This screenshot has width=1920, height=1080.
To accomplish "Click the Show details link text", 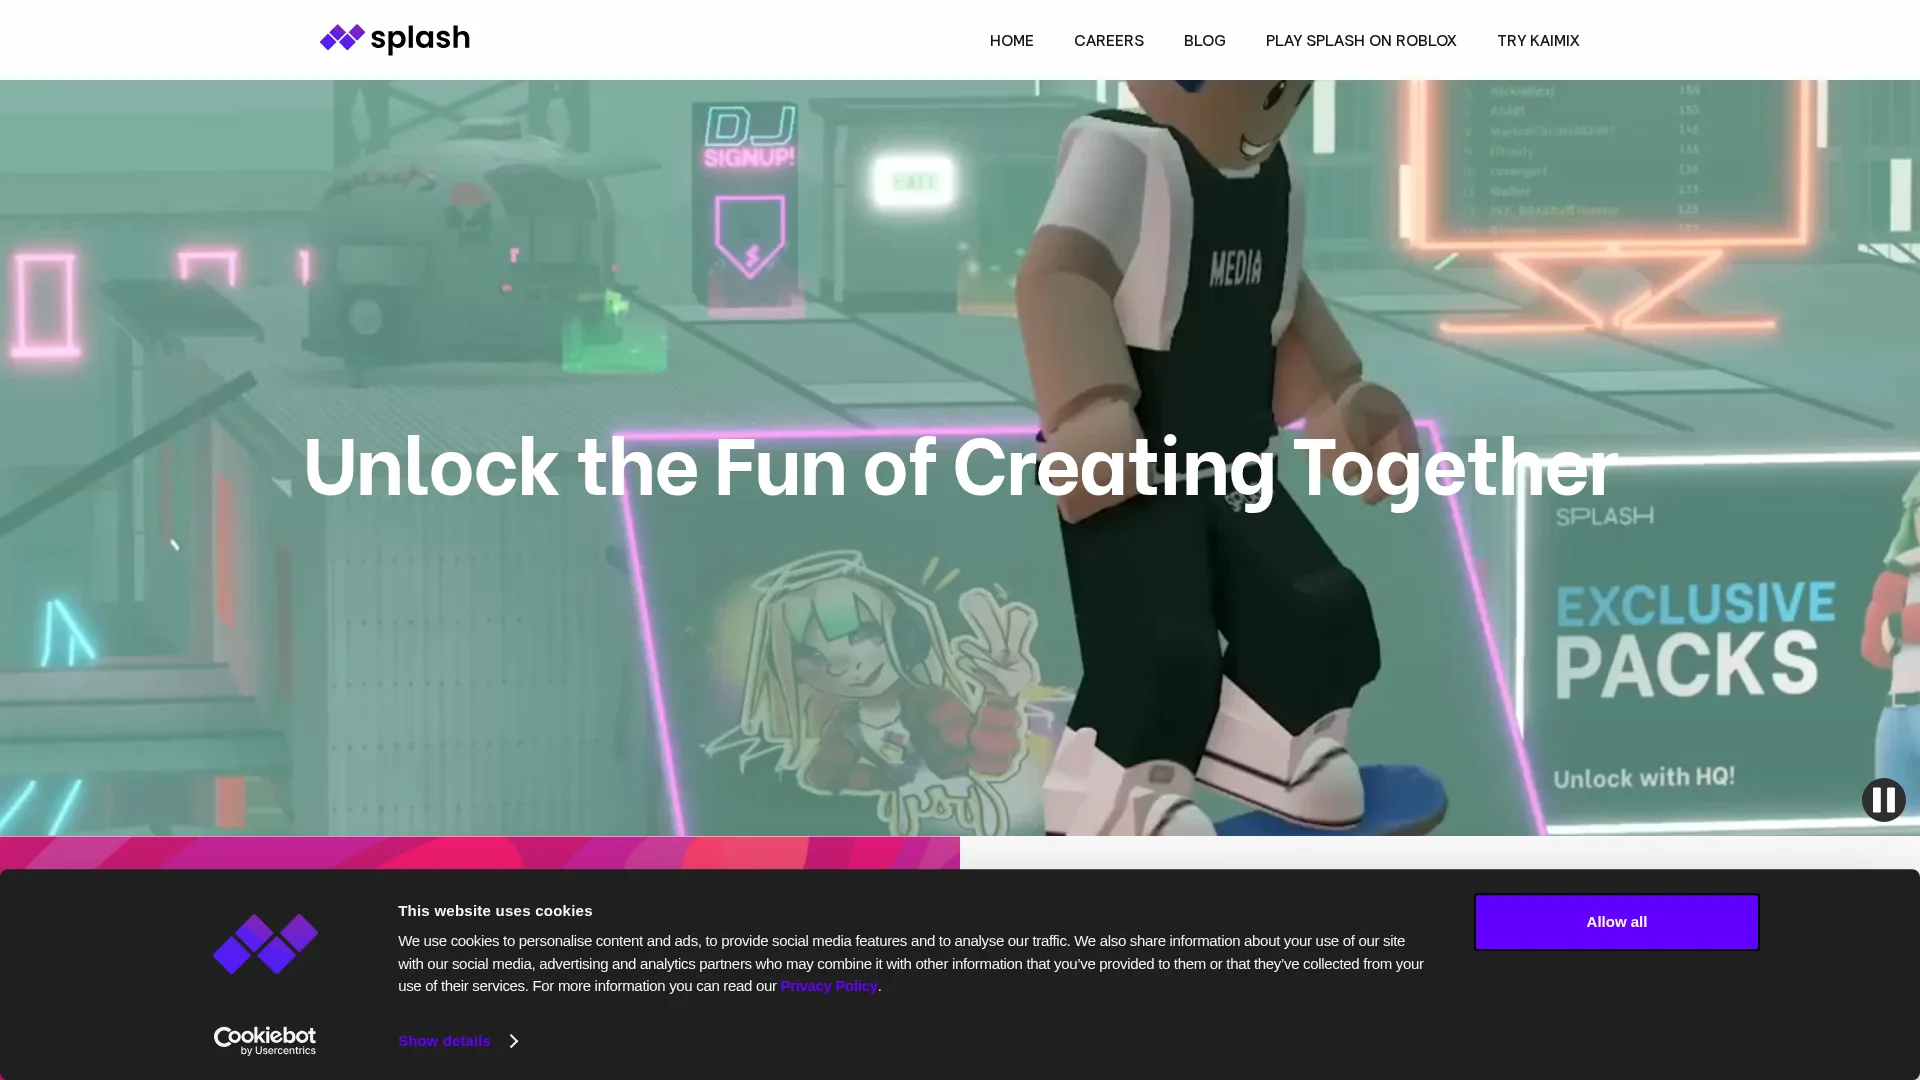I will click(x=444, y=1041).
